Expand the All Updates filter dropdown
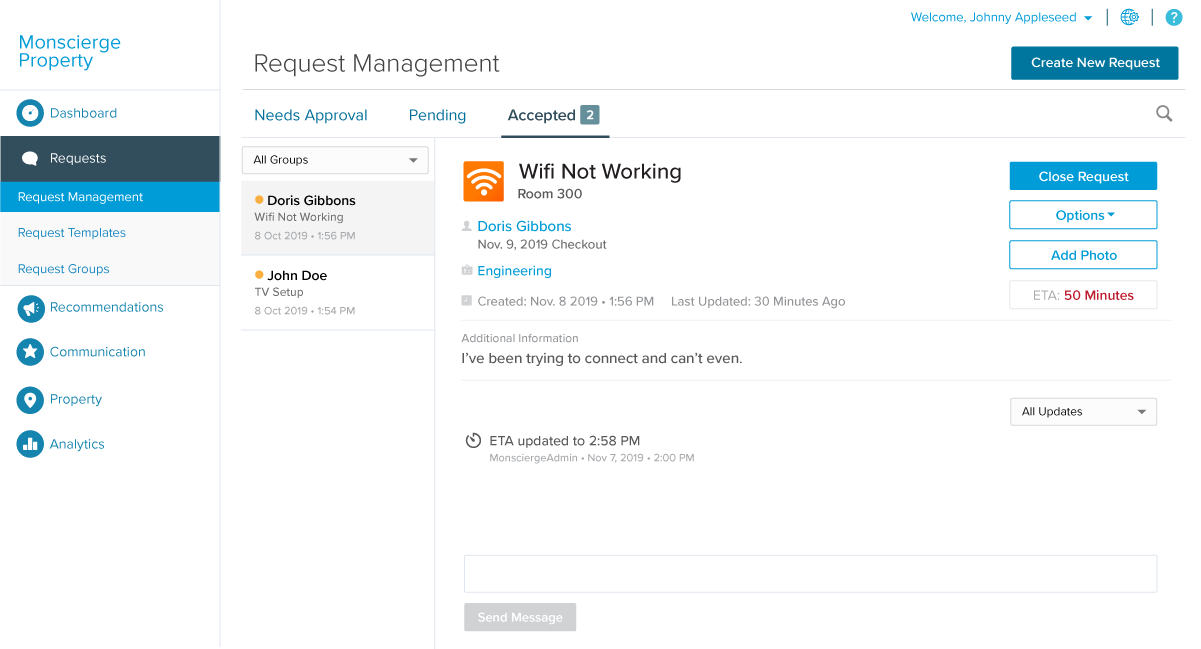Screen dimensions: 1201x649 click(x=1083, y=412)
